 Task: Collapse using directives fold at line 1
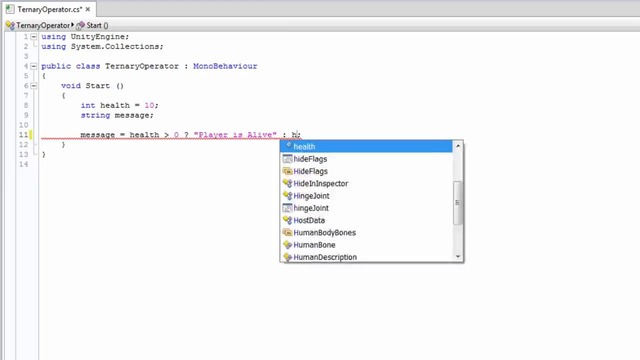(33, 37)
